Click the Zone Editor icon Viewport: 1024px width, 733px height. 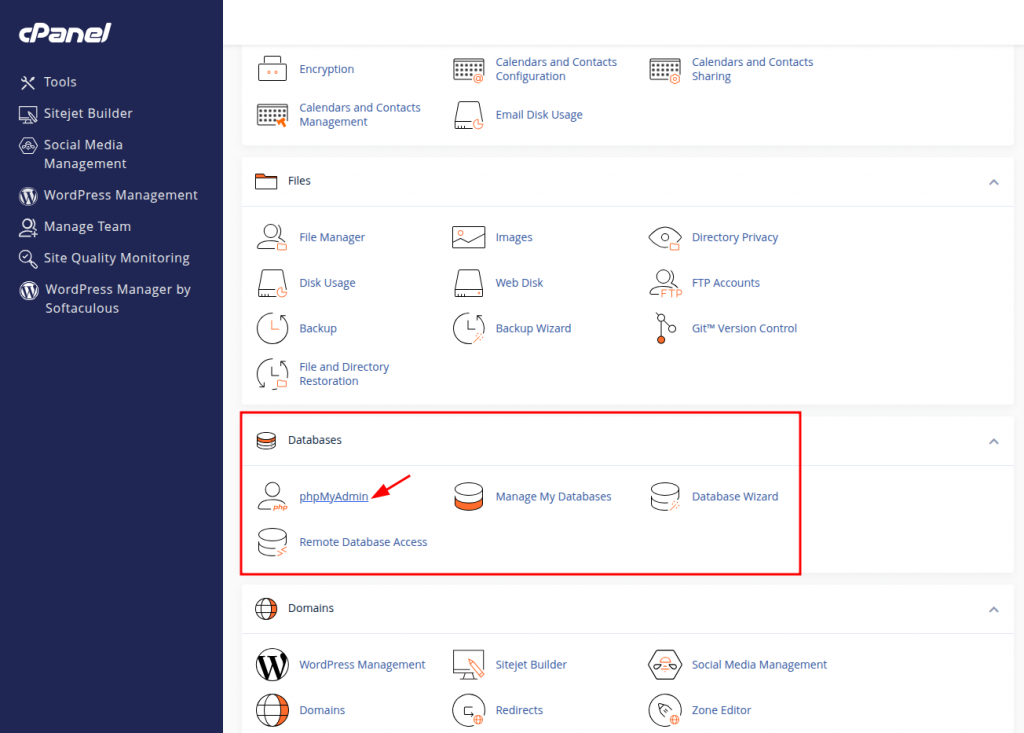(x=665, y=710)
